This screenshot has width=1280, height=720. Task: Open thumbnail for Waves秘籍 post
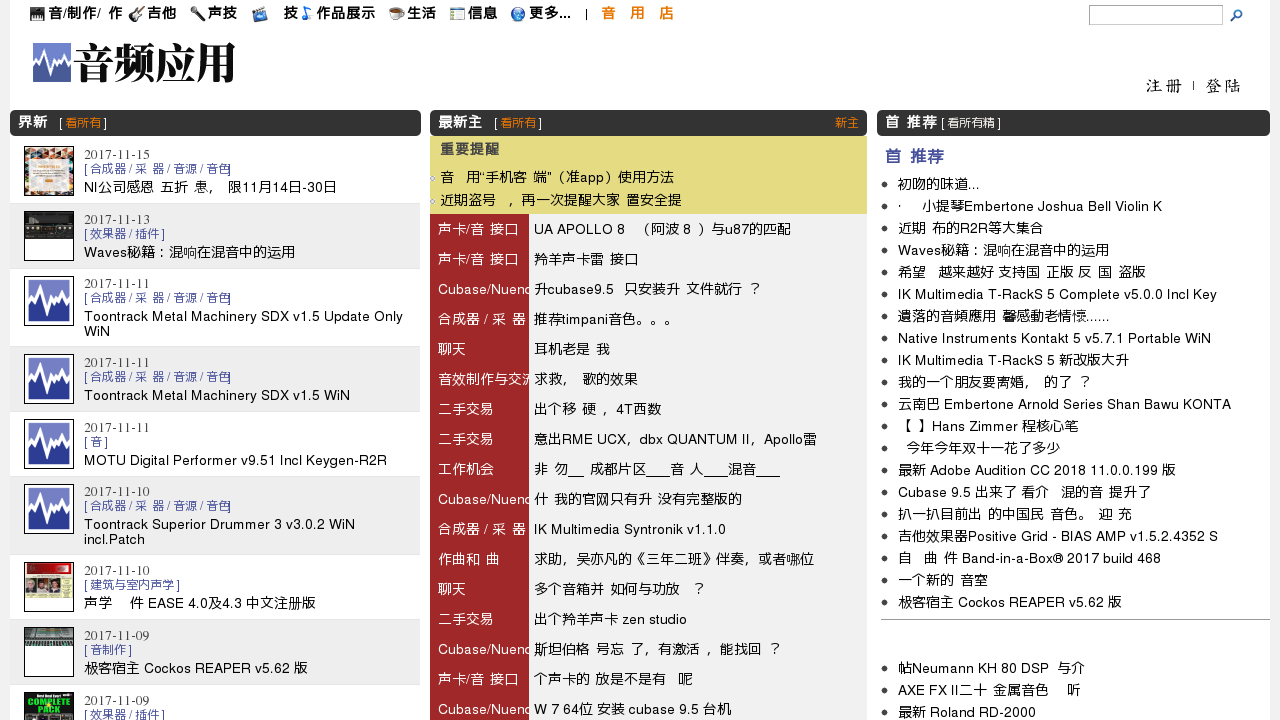click(x=49, y=236)
